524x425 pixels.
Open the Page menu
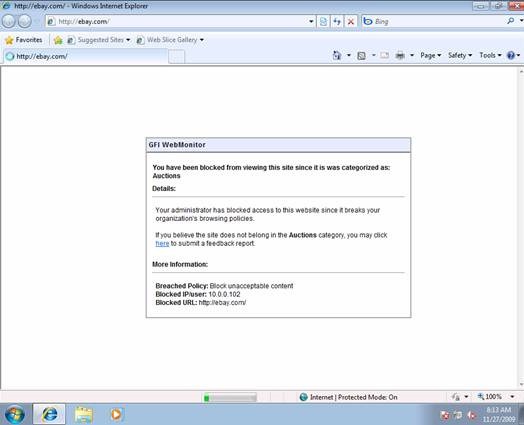(x=431, y=55)
